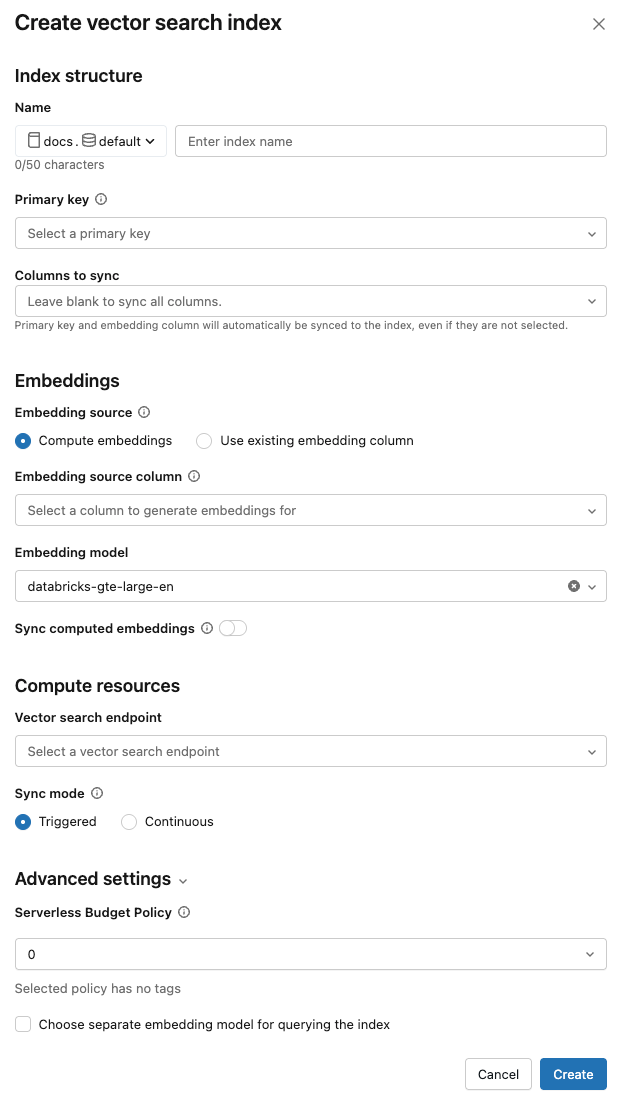Click the Enter index name field
Viewport: 618px width, 1100px height.
point(390,141)
